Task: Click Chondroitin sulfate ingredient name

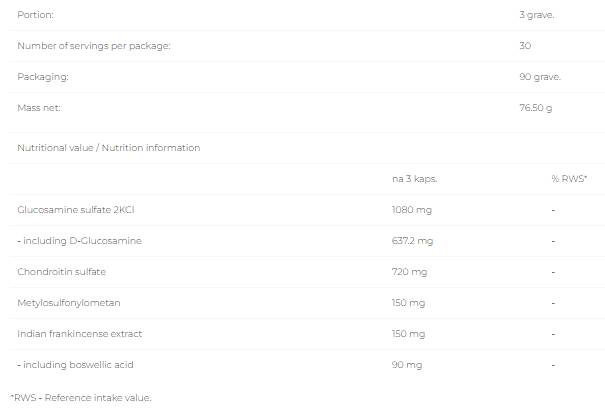Action: 61,271
